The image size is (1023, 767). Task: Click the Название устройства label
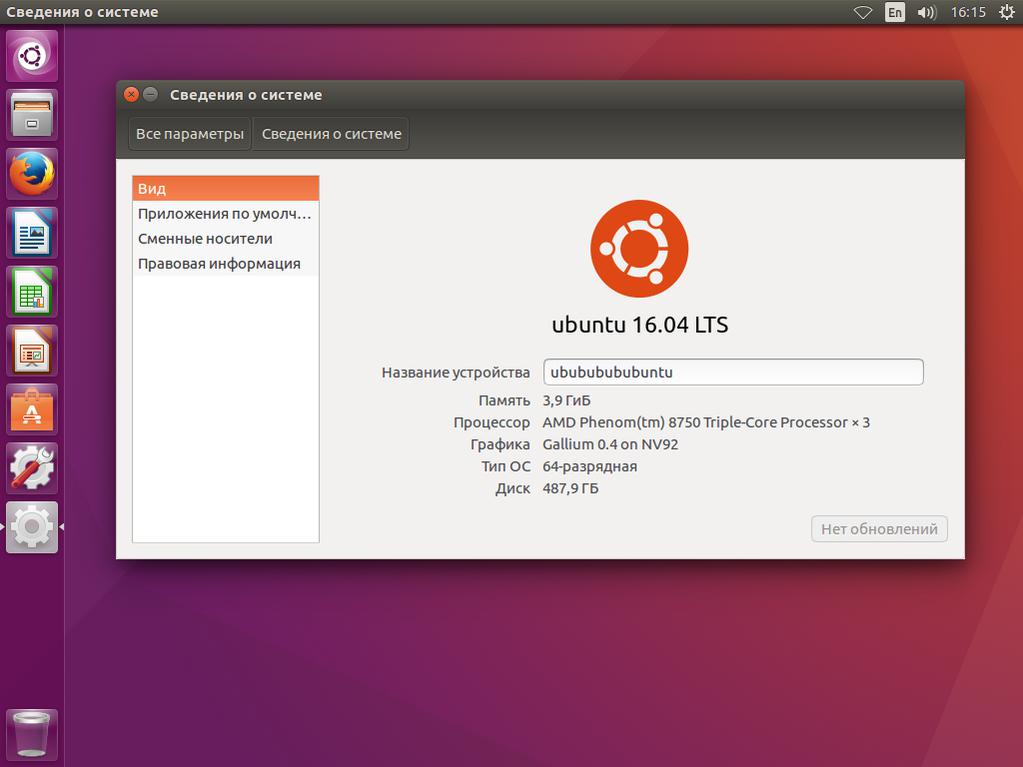pyautogui.click(x=455, y=372)
